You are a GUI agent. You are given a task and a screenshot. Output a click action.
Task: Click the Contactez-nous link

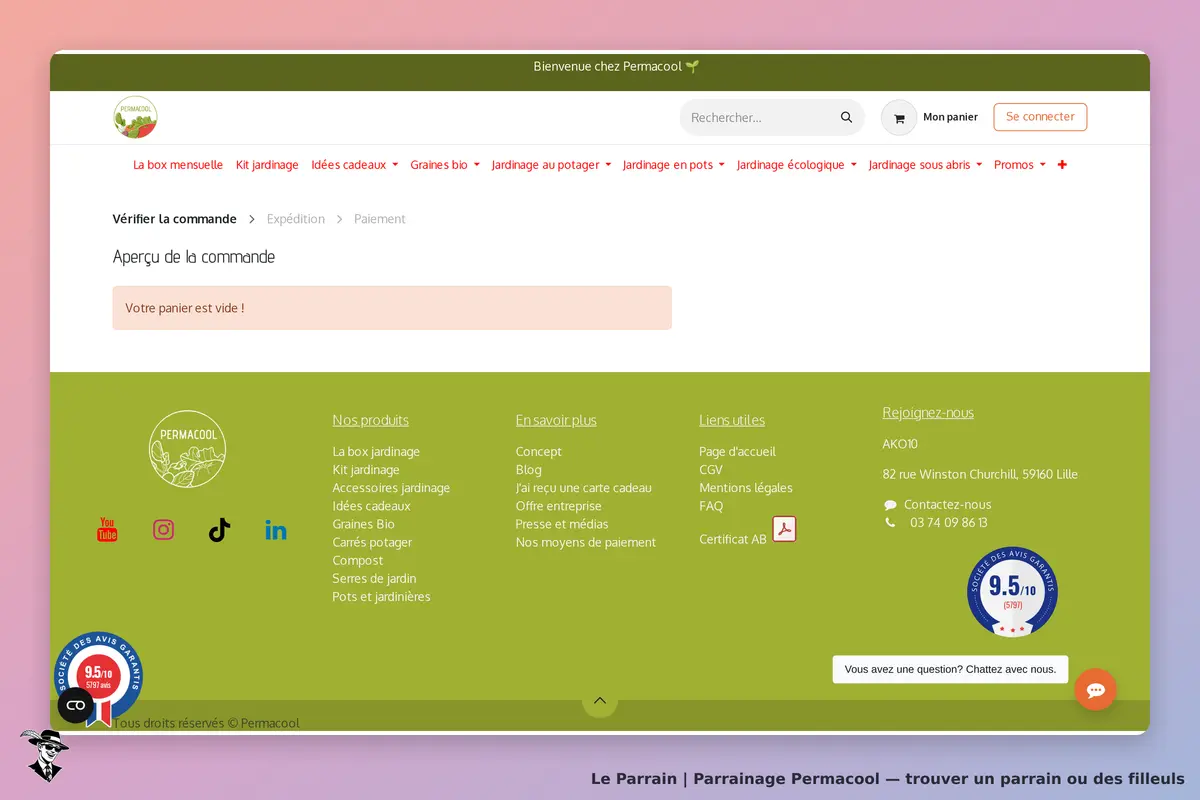pyautogui.click(x=948, y=505)
